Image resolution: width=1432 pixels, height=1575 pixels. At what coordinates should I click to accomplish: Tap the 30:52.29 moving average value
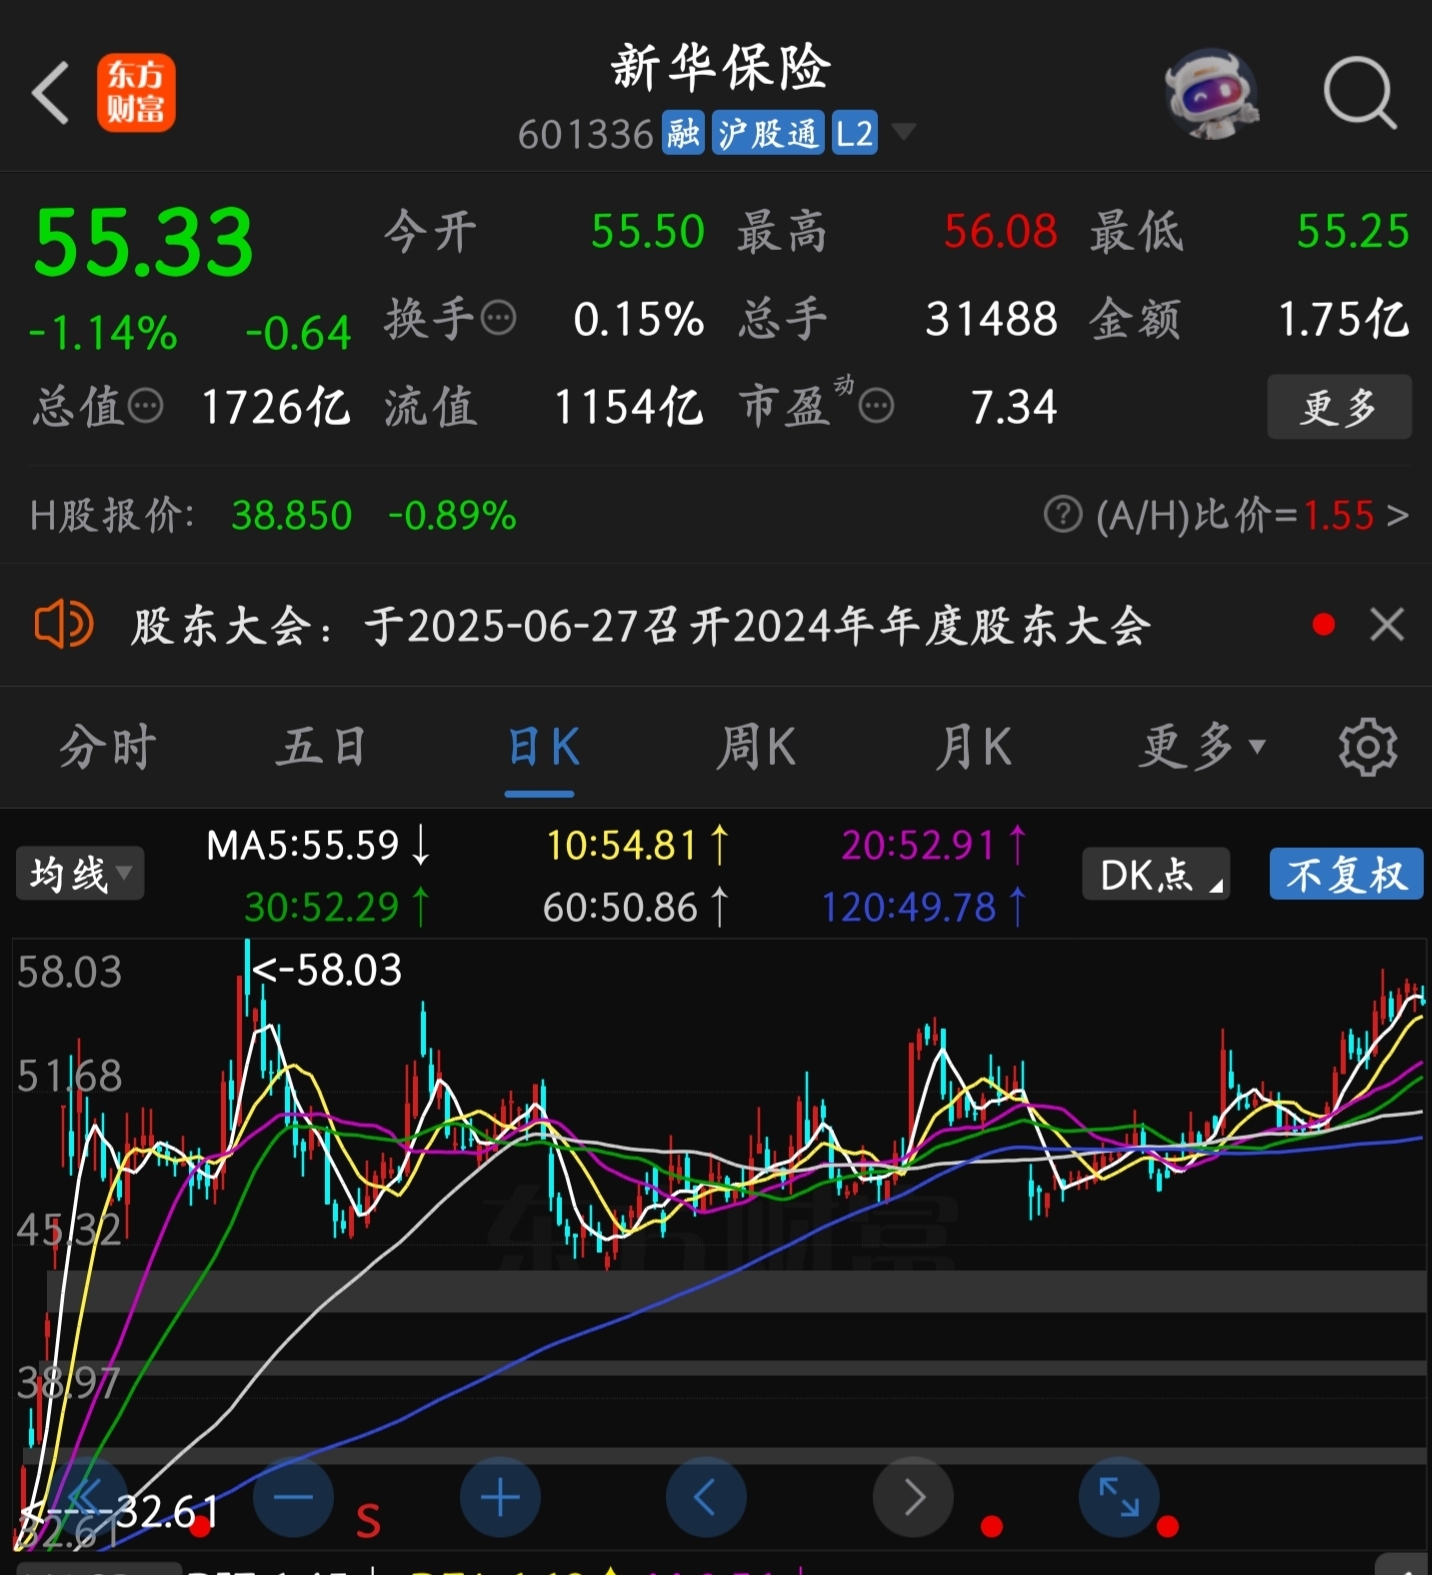click(338, 907)
